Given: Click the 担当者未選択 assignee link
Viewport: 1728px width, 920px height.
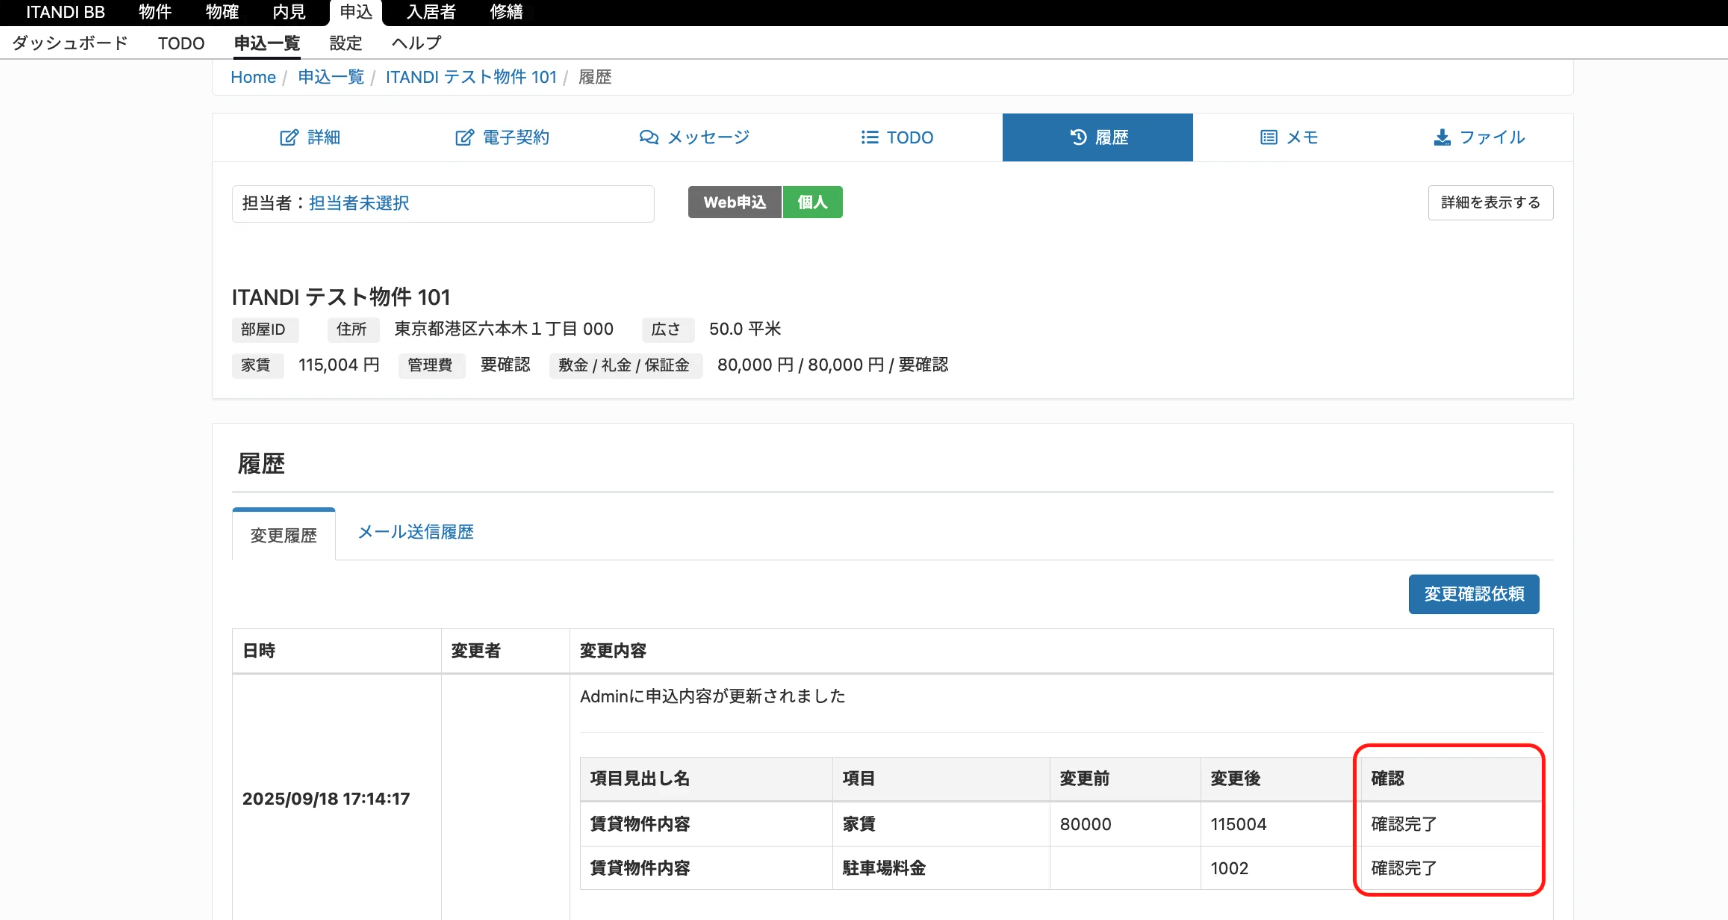Looking at the screenshot, I should [359, 203].
